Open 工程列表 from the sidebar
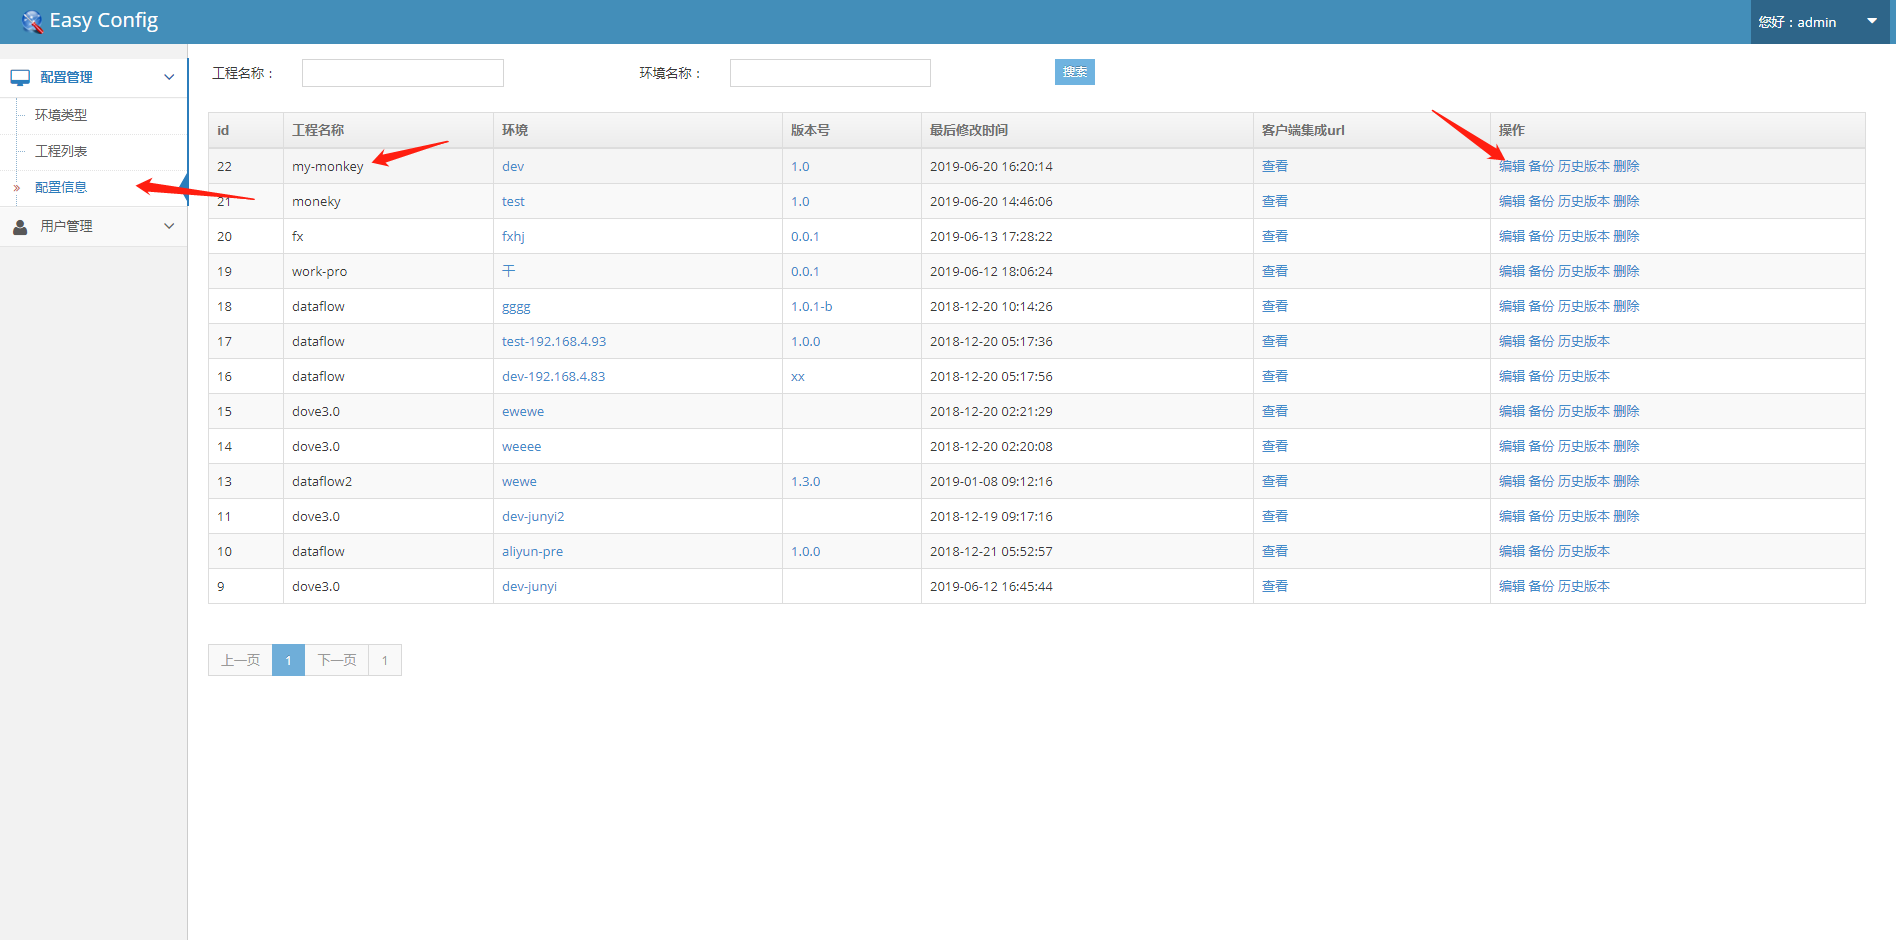The width and height of the screenshot is (1896, 940). [x=60, y=151]
